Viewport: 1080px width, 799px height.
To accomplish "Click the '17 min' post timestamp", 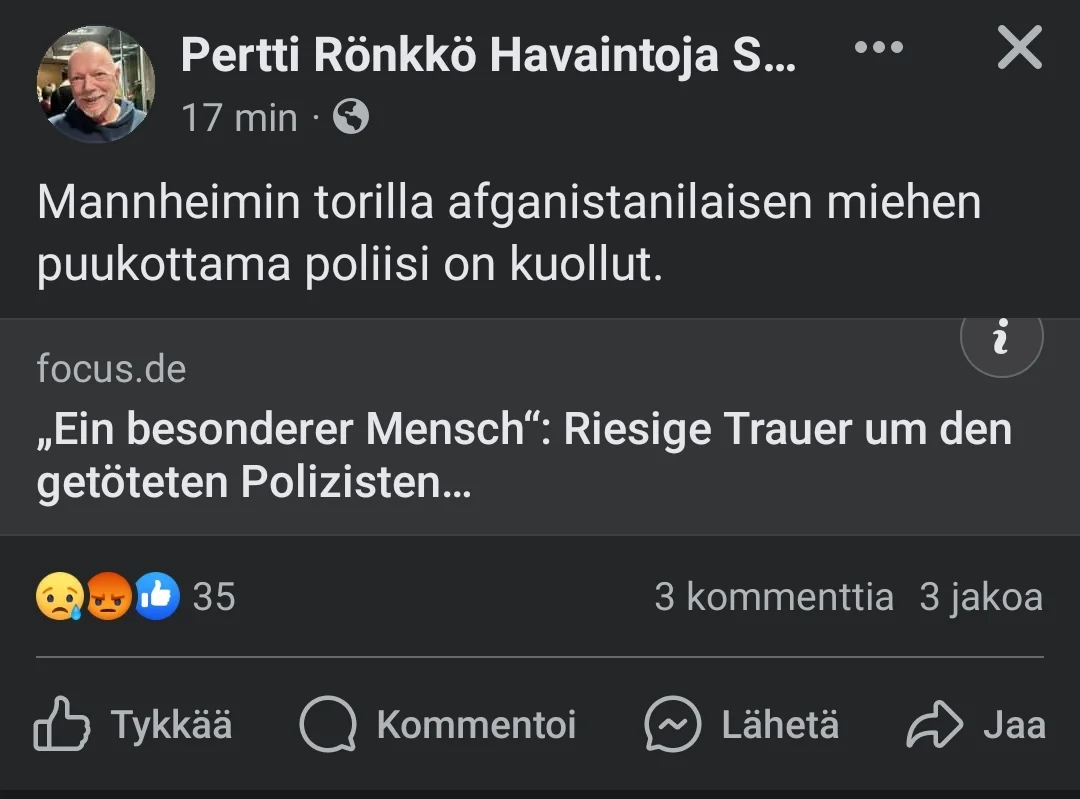I will 240,118.
